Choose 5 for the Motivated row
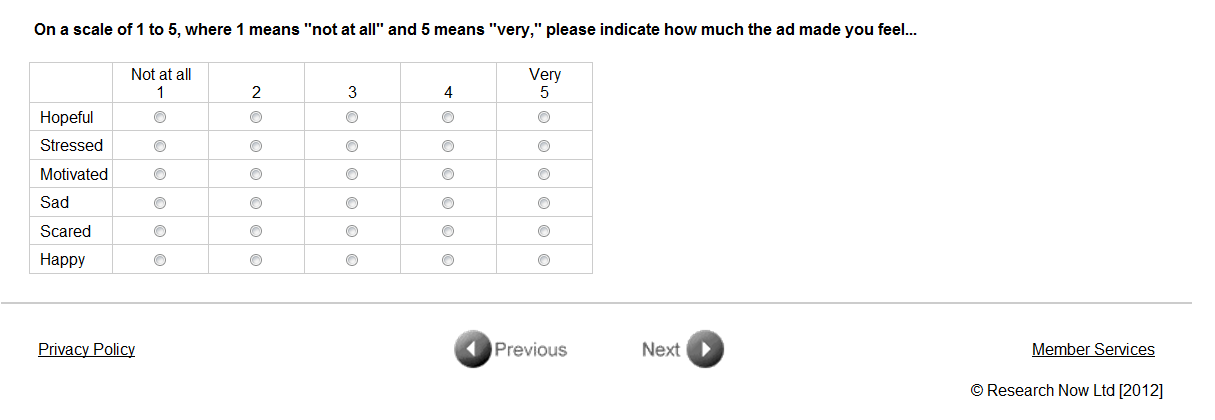 [x=544, y=174]
